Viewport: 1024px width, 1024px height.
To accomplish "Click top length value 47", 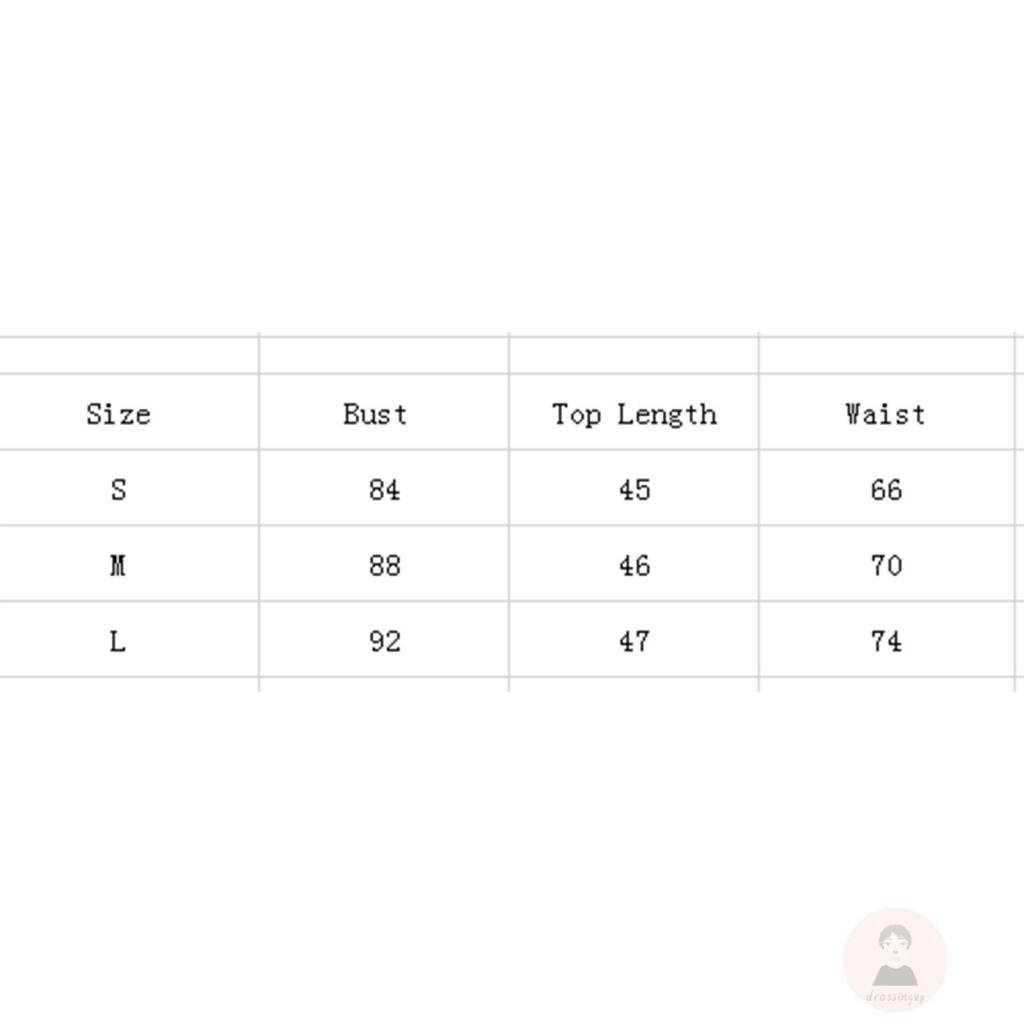I will point(634,641).
